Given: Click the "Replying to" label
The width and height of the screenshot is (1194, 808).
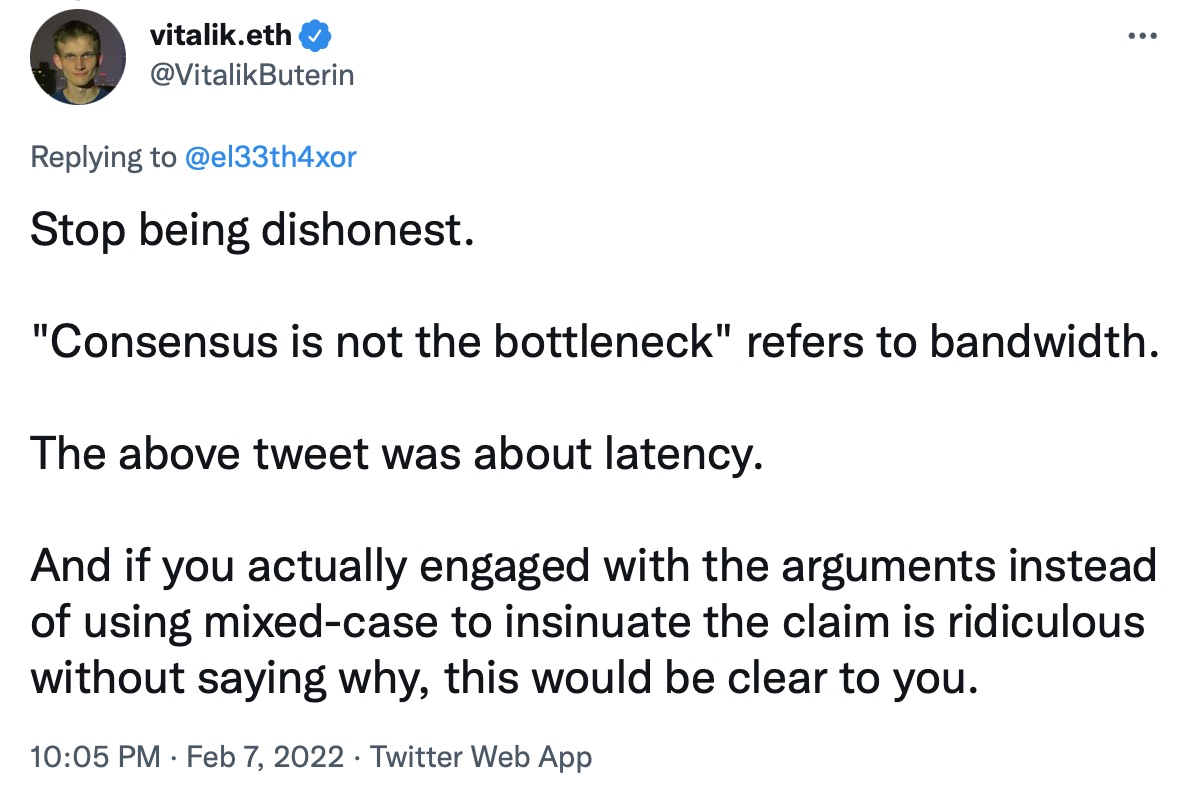Looking at the screenshot, I should pyautogui.click(x=102, y=157).
